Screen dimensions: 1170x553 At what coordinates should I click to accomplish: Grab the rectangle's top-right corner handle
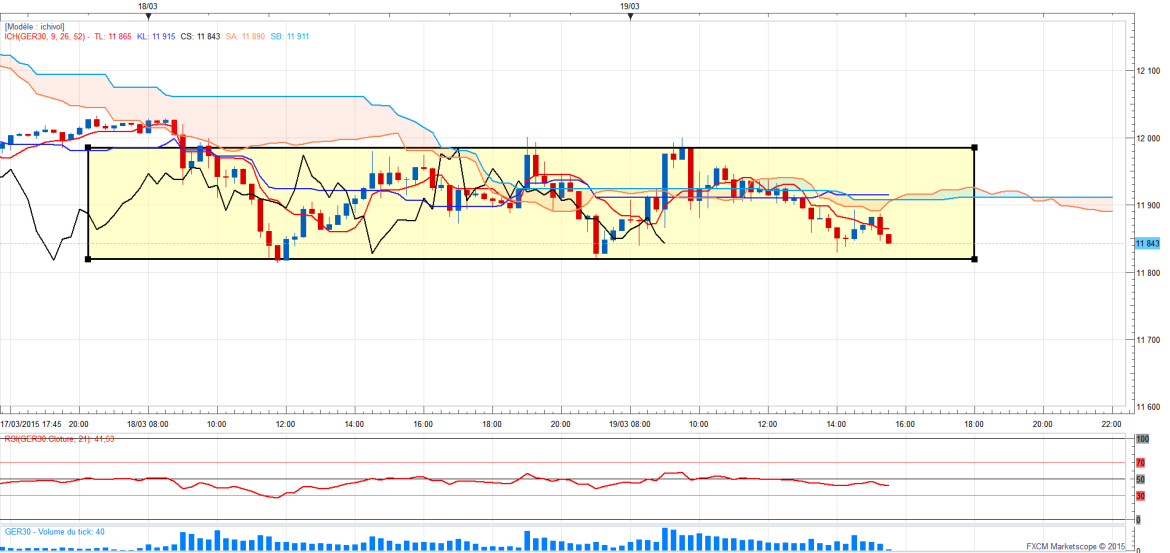click(x=974, y=148)
